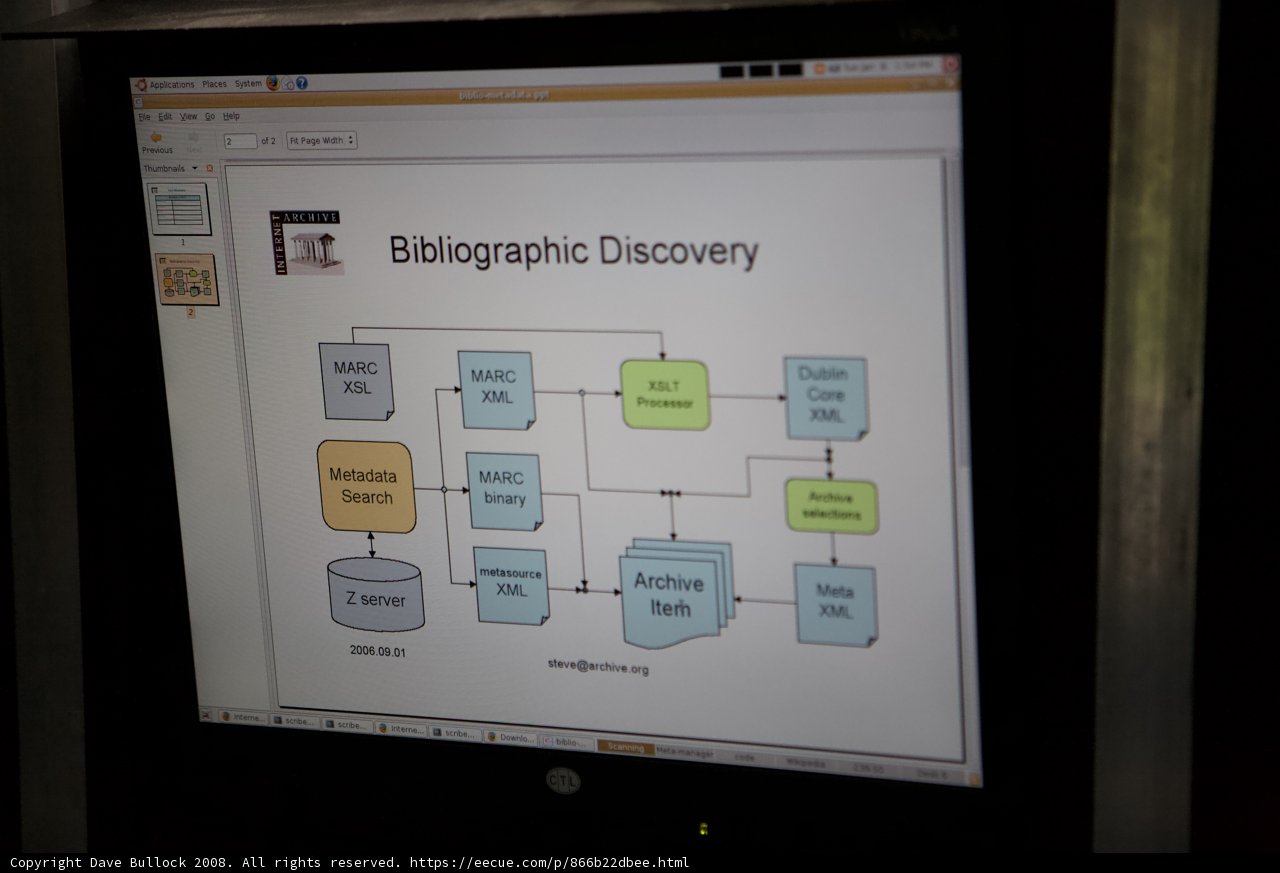The image size is (1280, 873).
Task: Select the page 2 thumbnail
Action: pyautogui.click(x=189, y=279)
